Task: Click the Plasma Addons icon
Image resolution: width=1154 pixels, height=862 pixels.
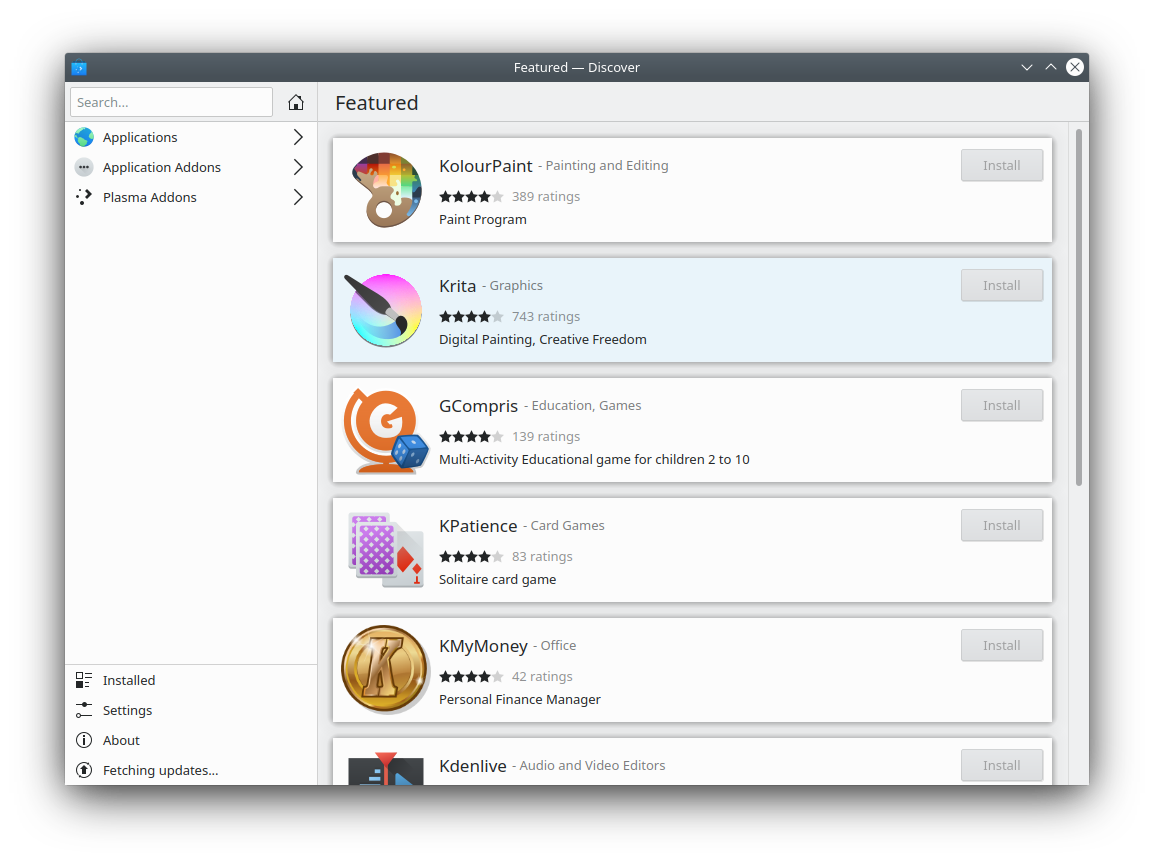Action: [x=84, y=197]
